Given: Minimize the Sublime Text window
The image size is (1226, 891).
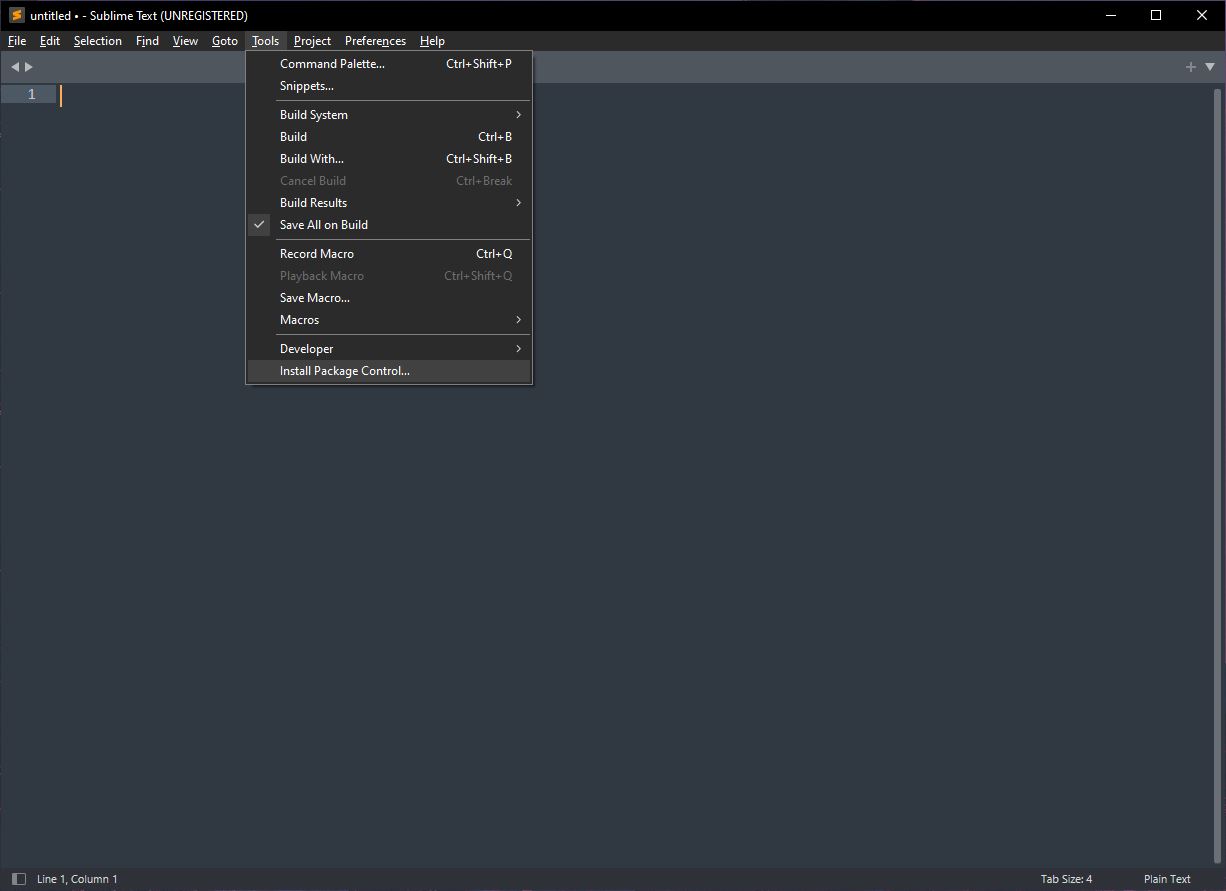Looking at the screenshot, I should pyautogui.click(x=1111, y=15).
